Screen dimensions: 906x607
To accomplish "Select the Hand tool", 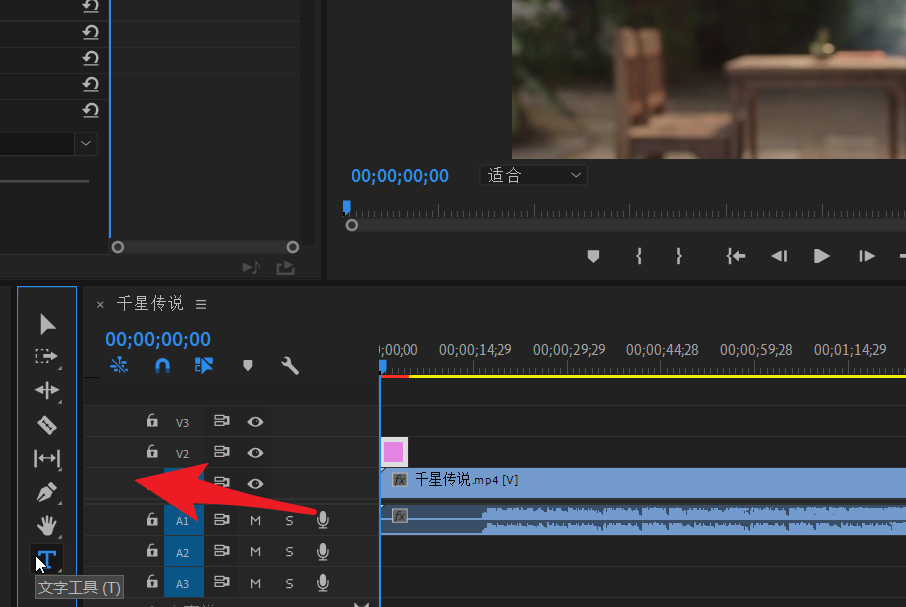I will [x=47, y=525].
